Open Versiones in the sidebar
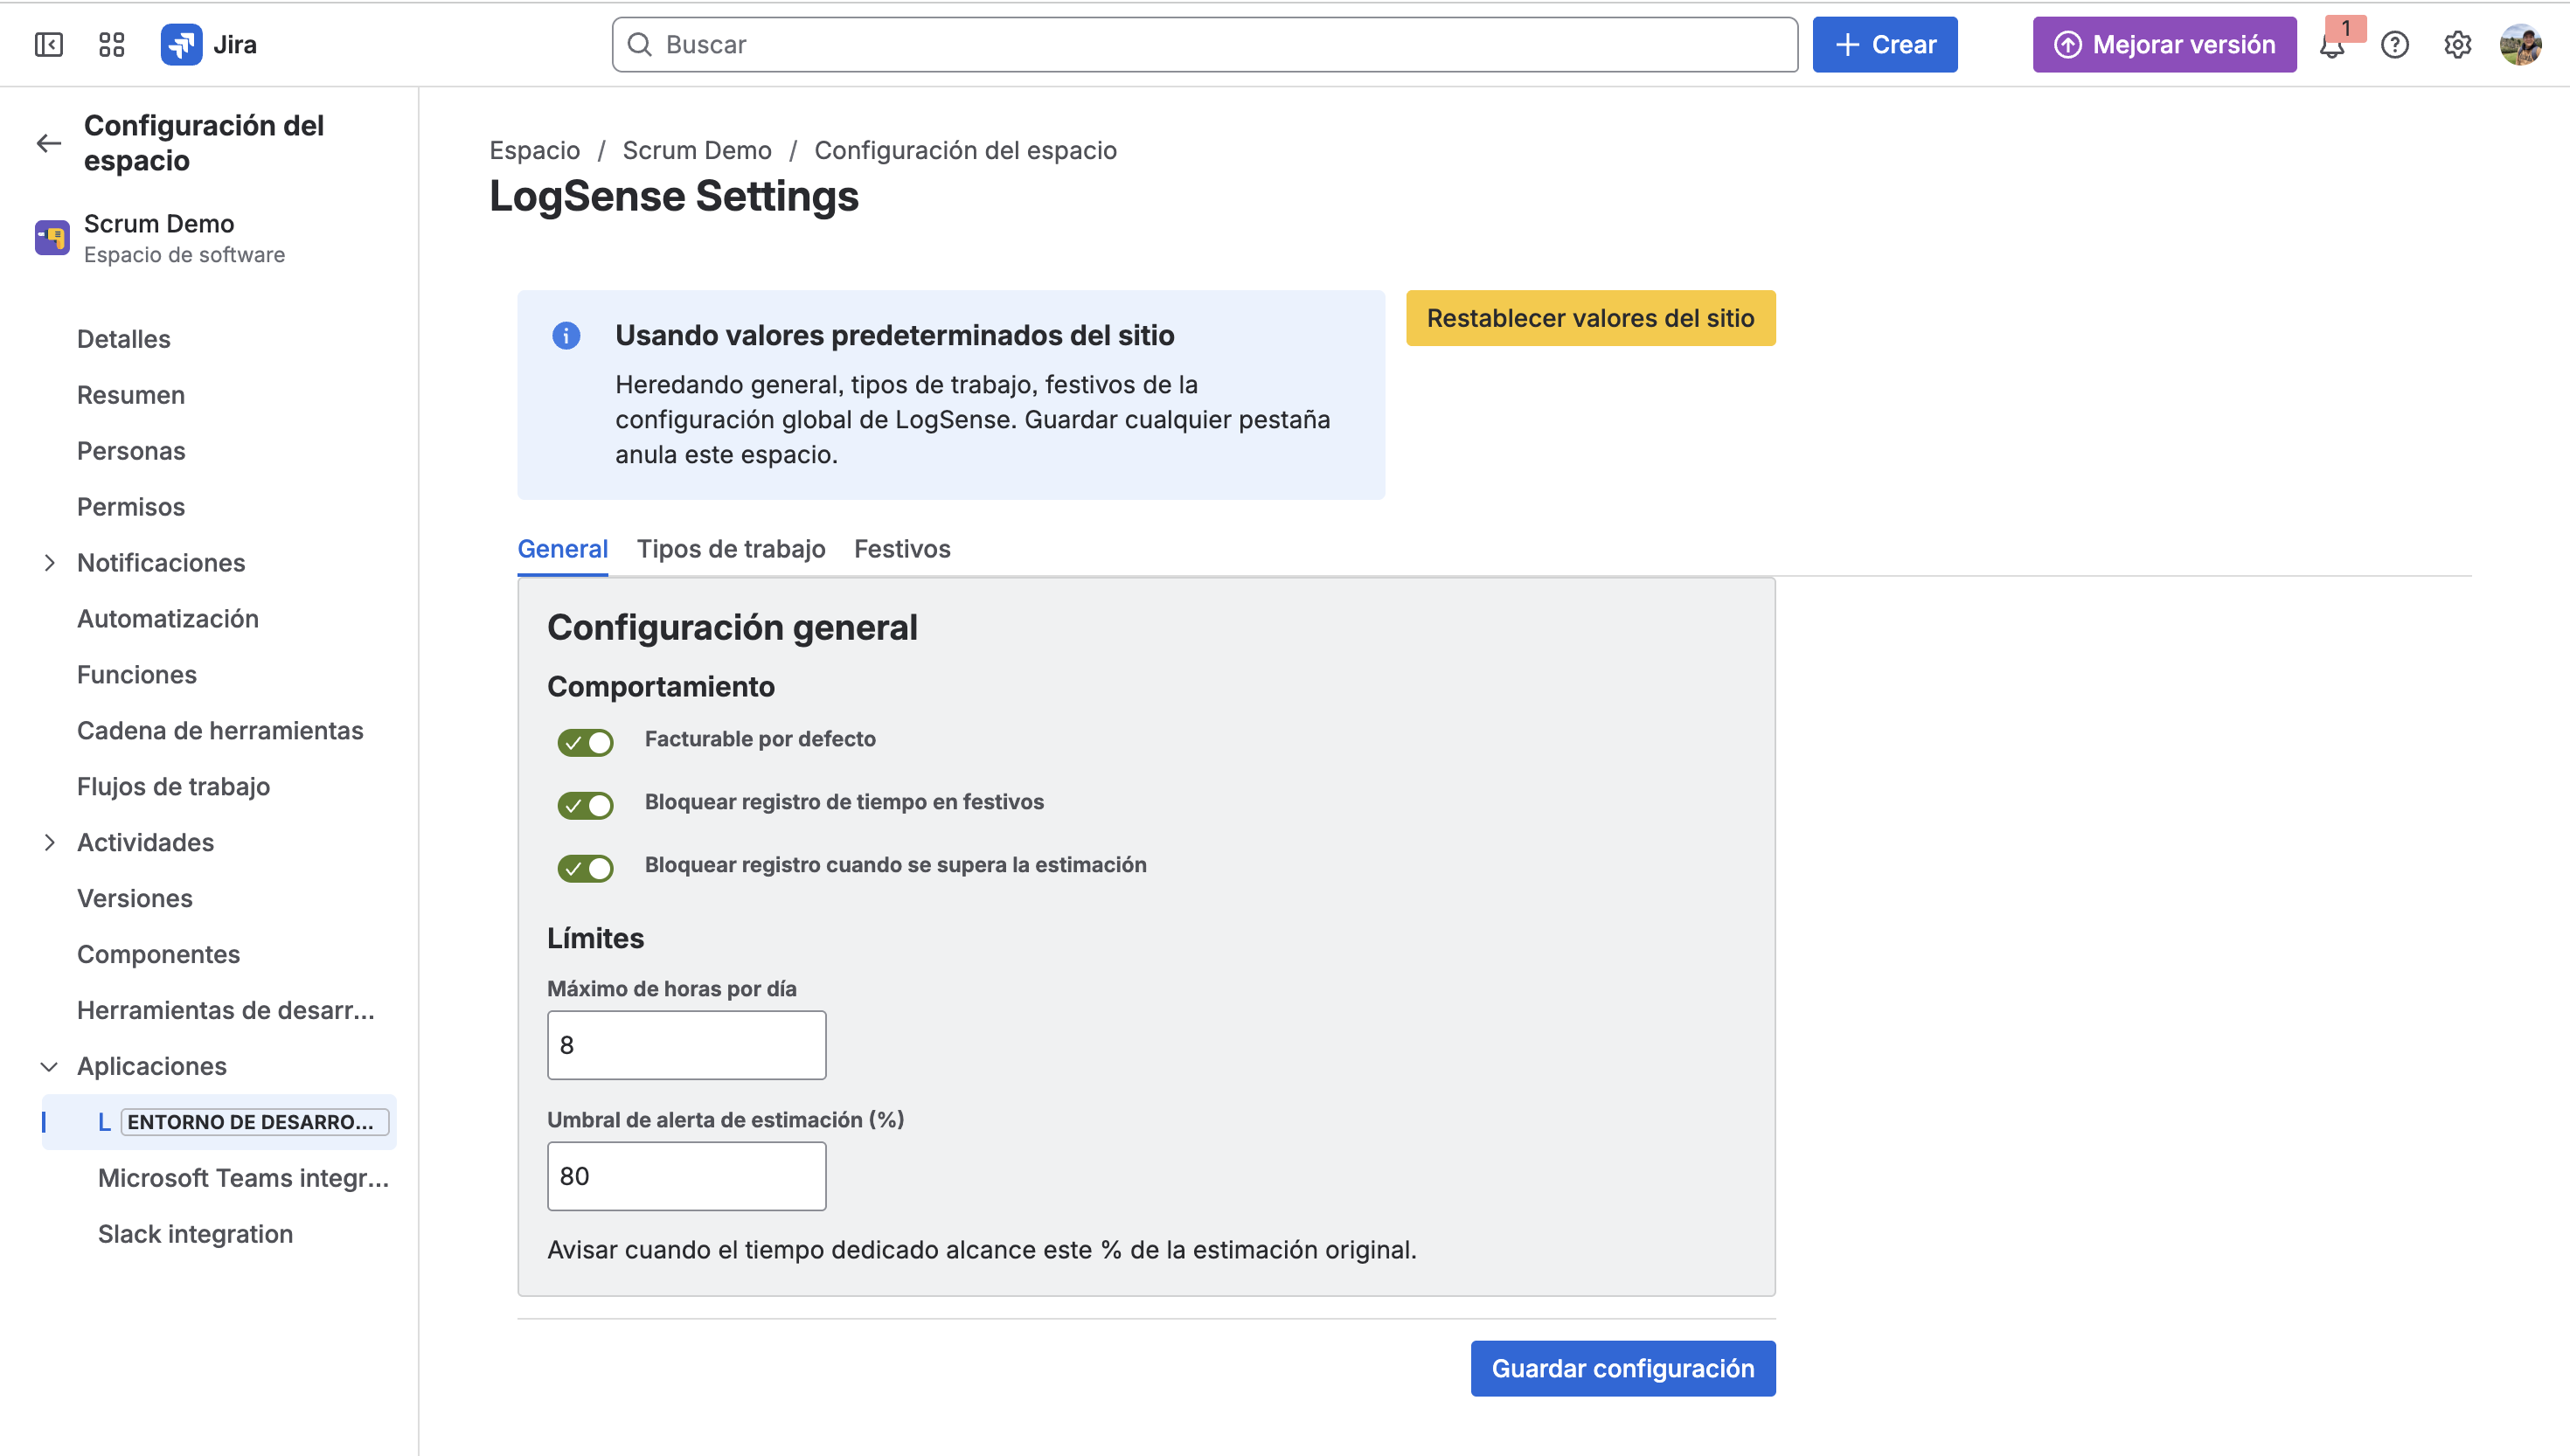 click(135, 898)
